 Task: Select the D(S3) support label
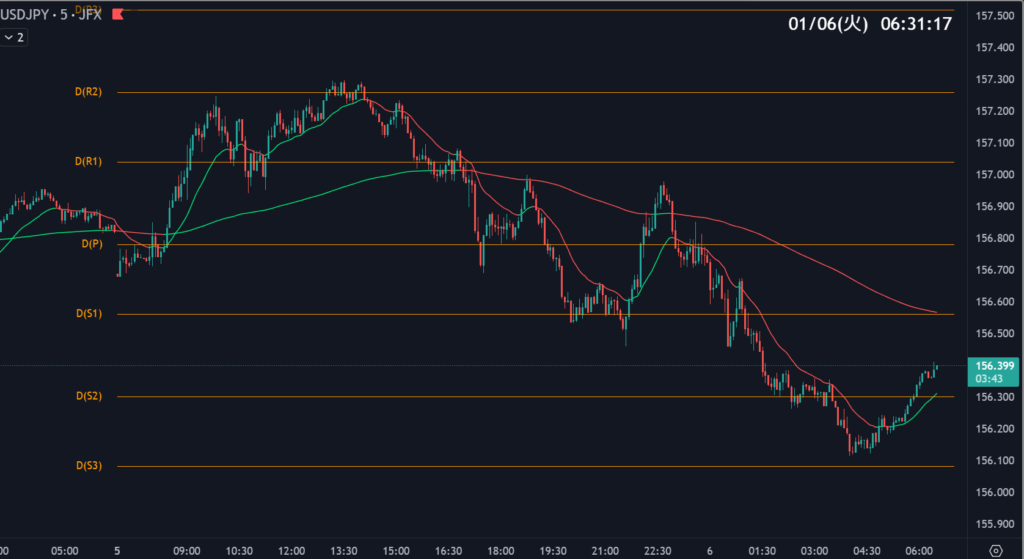point(88,466)
